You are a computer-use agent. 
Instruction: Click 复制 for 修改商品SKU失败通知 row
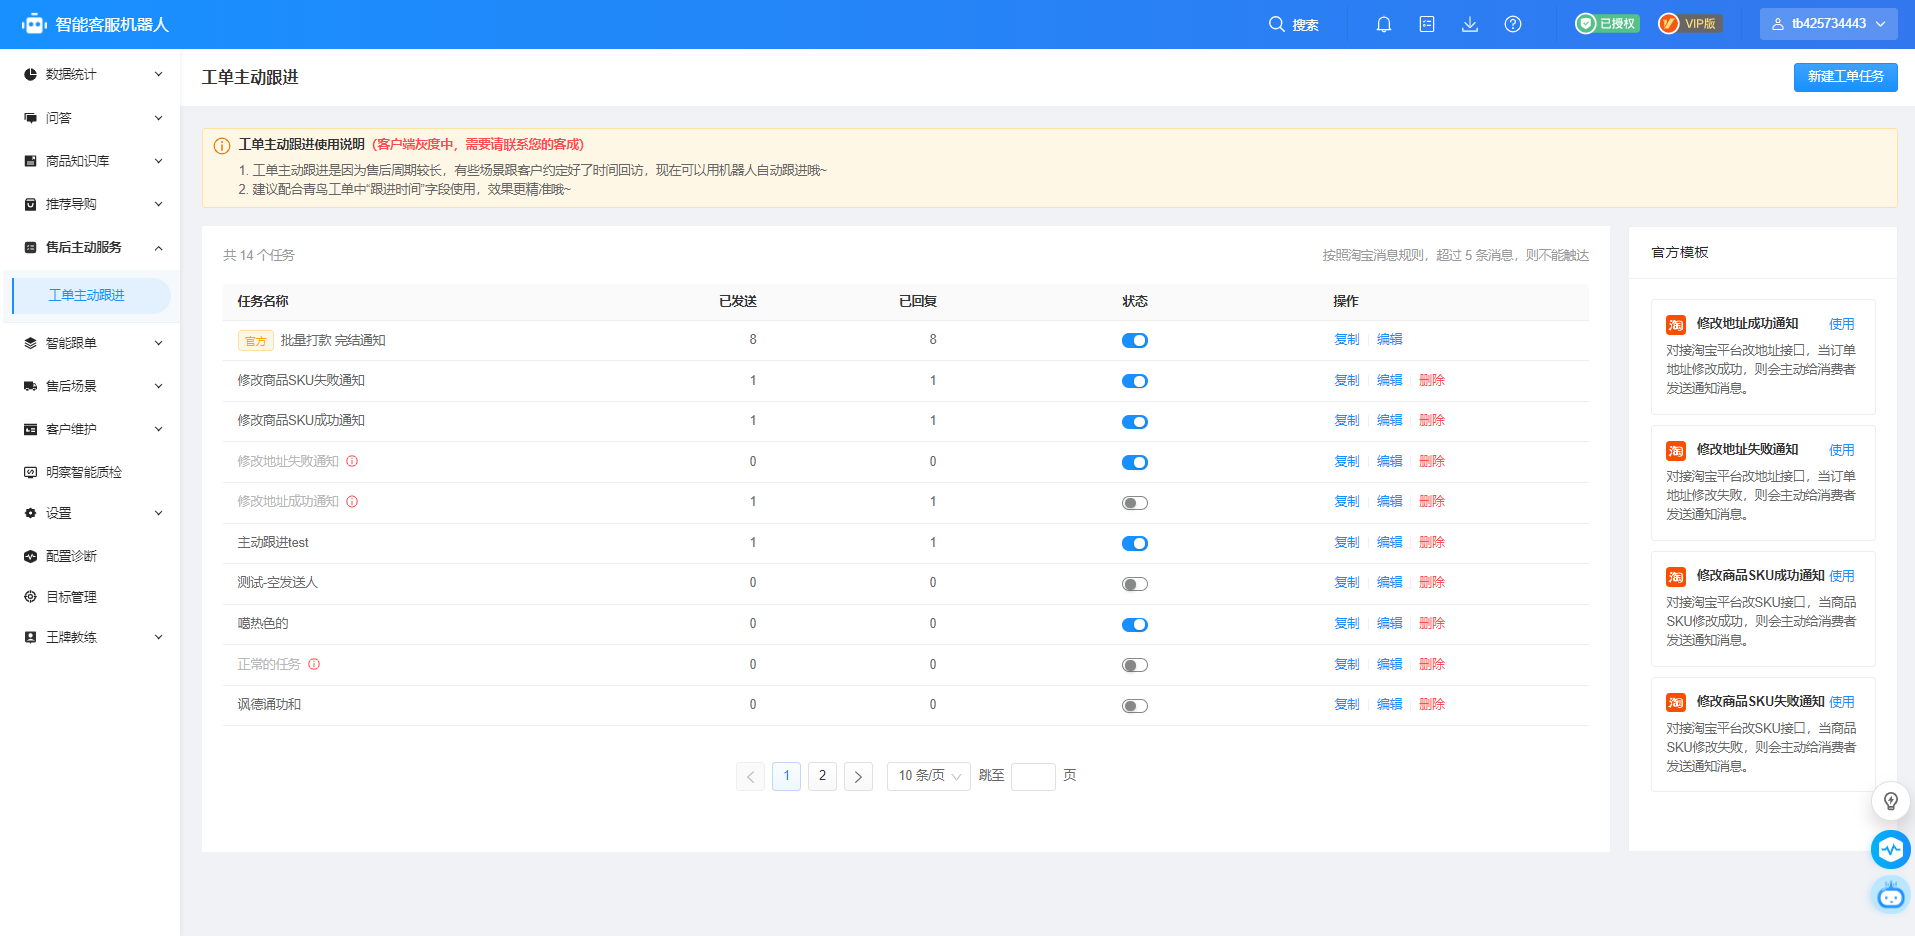point(1347,380)
